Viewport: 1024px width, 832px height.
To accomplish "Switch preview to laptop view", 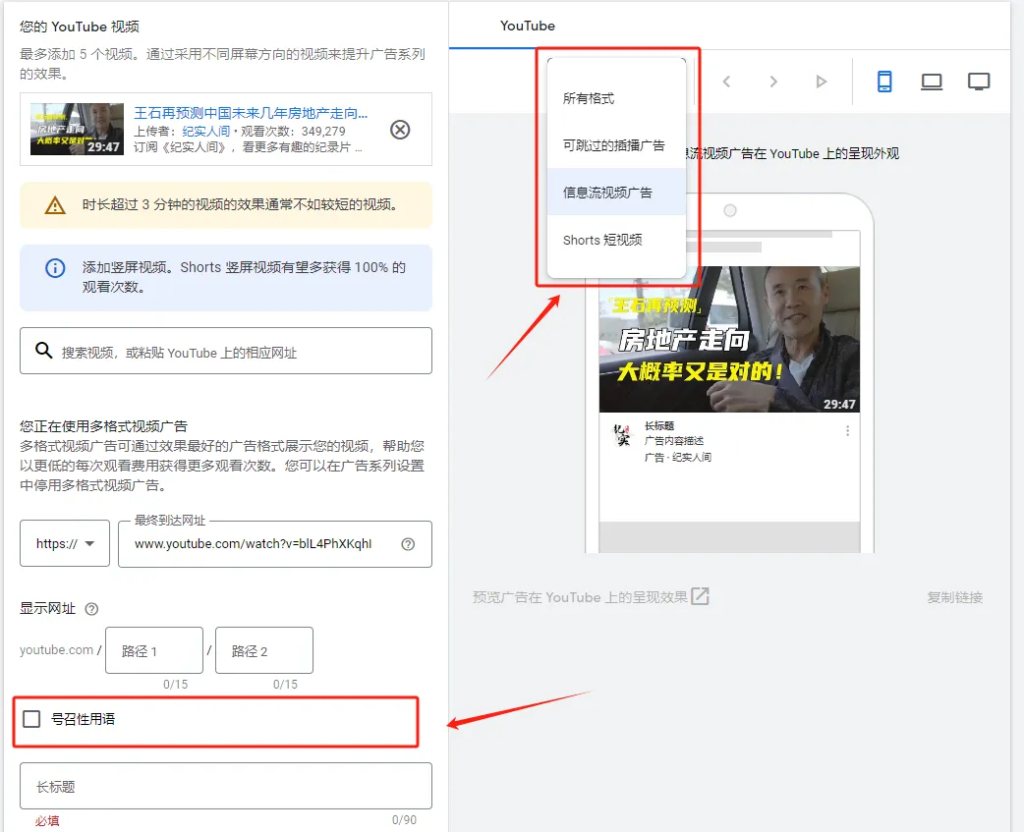I will pos(931,82).
